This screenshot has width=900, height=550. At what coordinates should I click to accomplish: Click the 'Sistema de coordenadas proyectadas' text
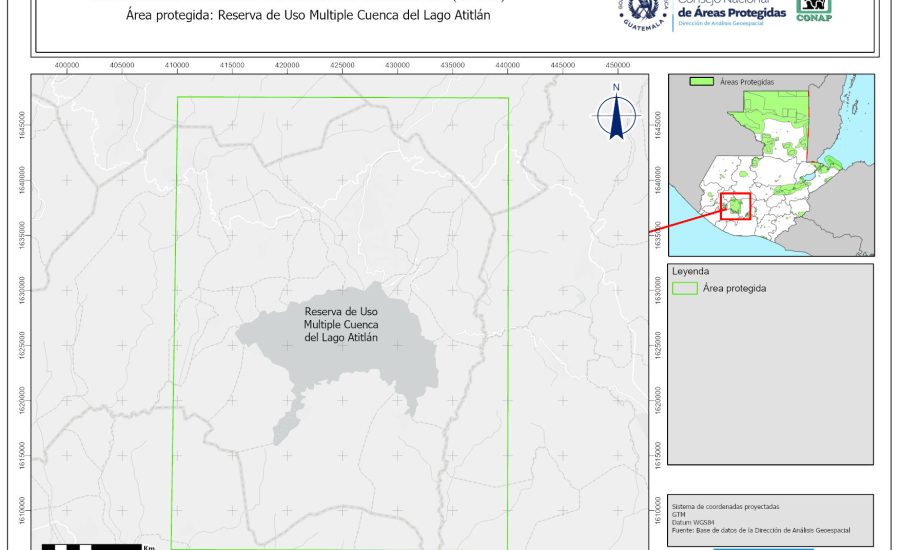tap(725, 507)
